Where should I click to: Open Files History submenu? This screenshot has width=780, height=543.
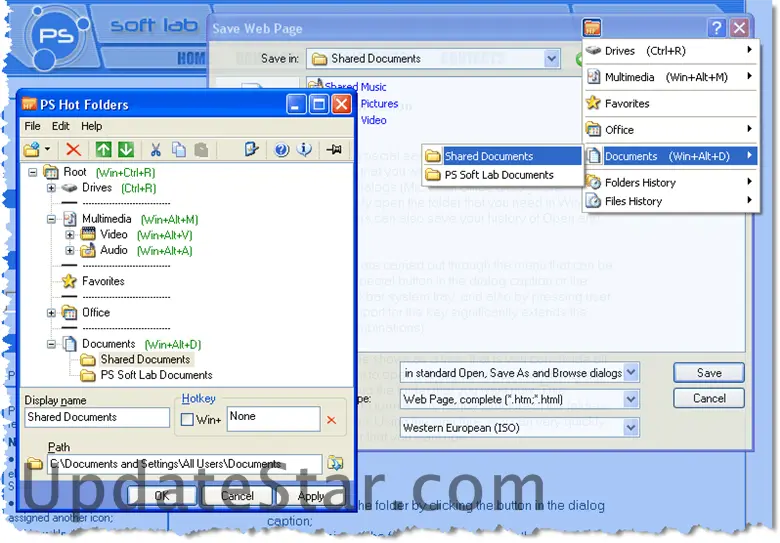(670, 201)
